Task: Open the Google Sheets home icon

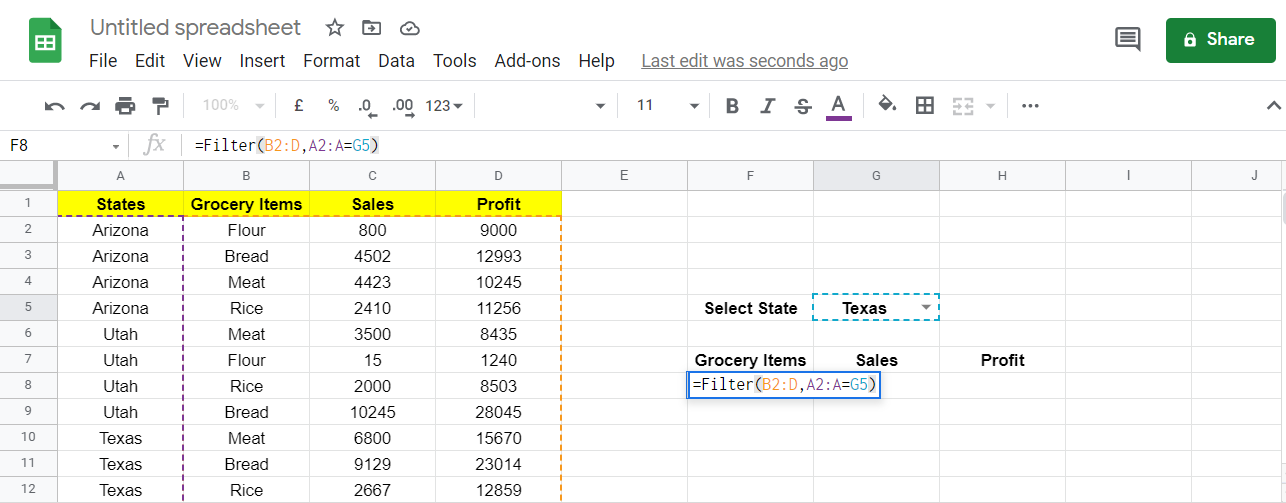Action: tap(45, 41)
